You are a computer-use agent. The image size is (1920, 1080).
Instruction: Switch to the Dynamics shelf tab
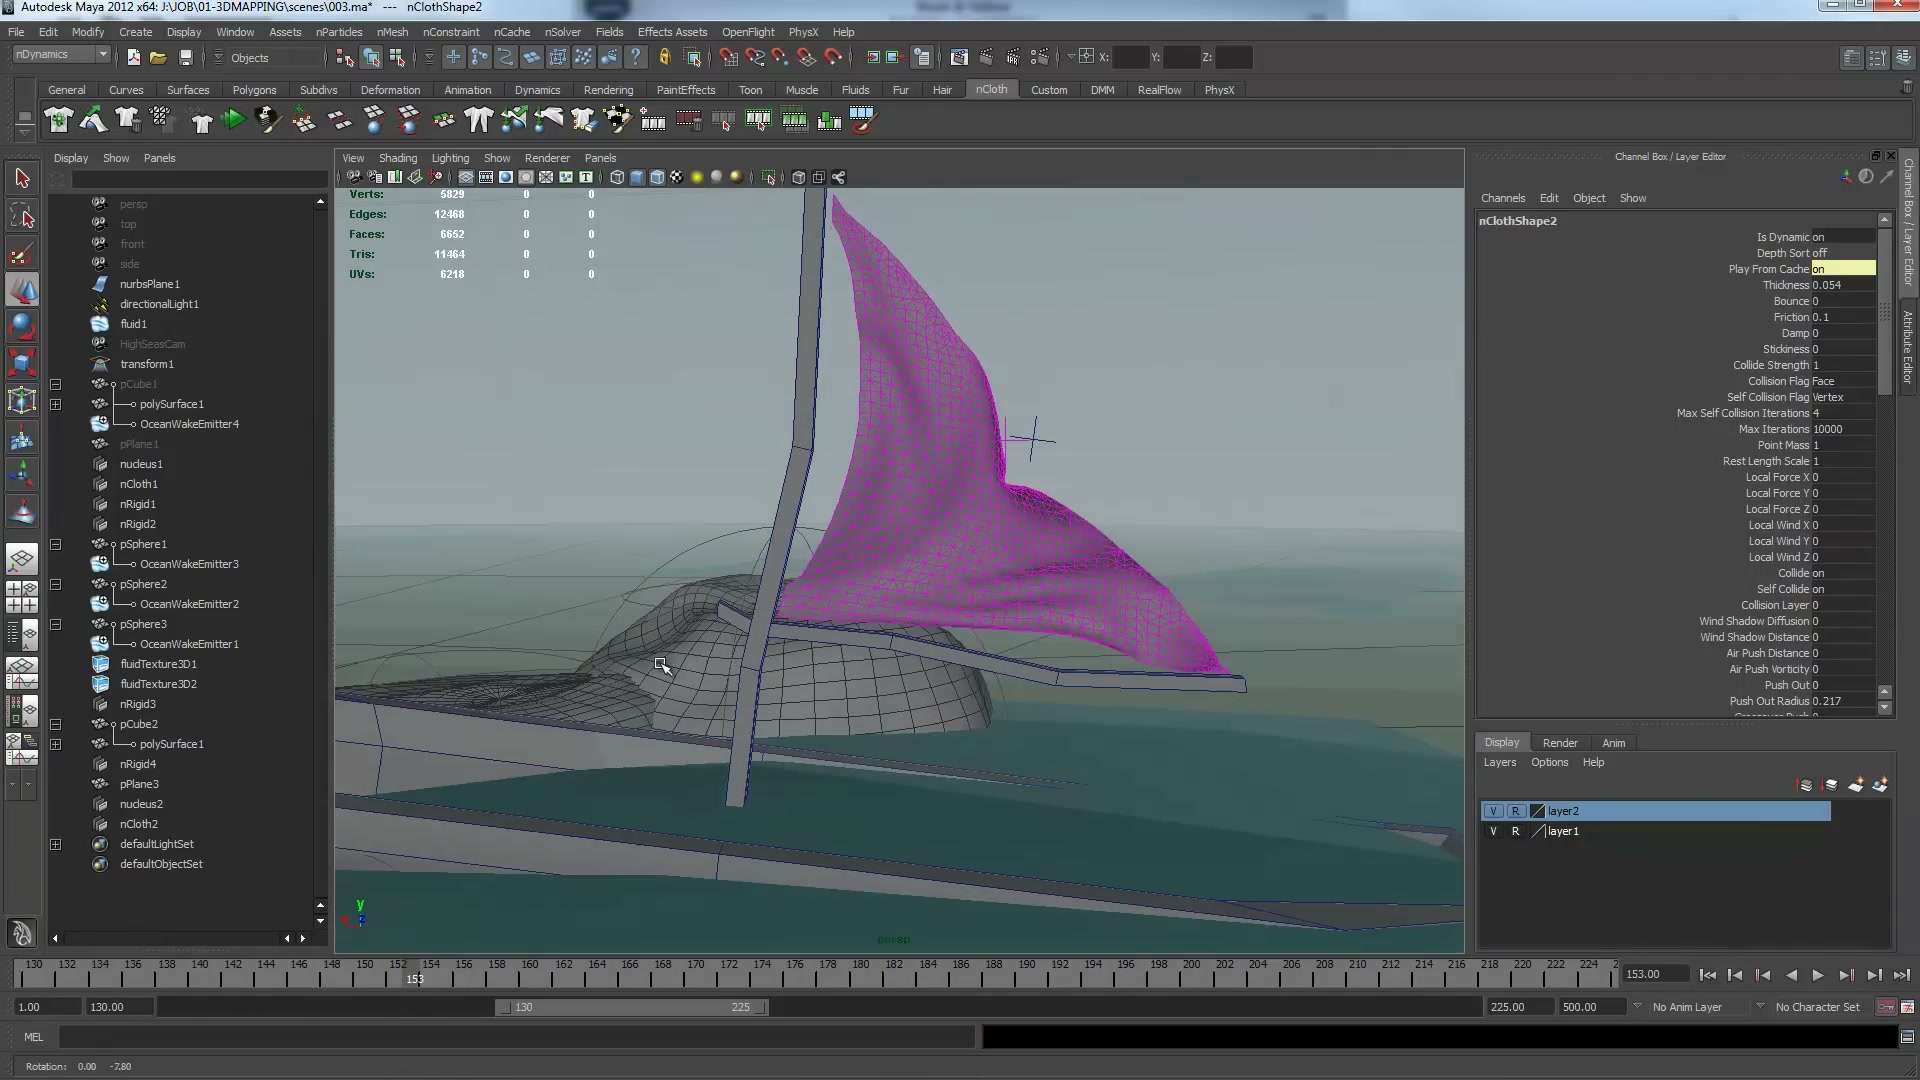[x=537, y=90]
